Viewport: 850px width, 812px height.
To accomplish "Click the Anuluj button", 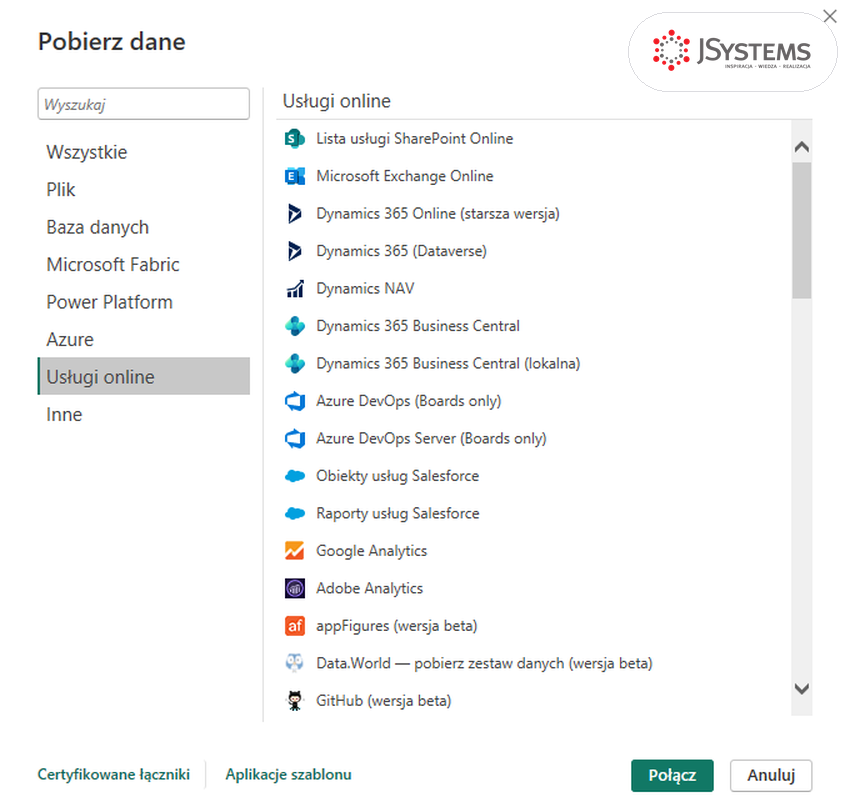I will (771, 776).
